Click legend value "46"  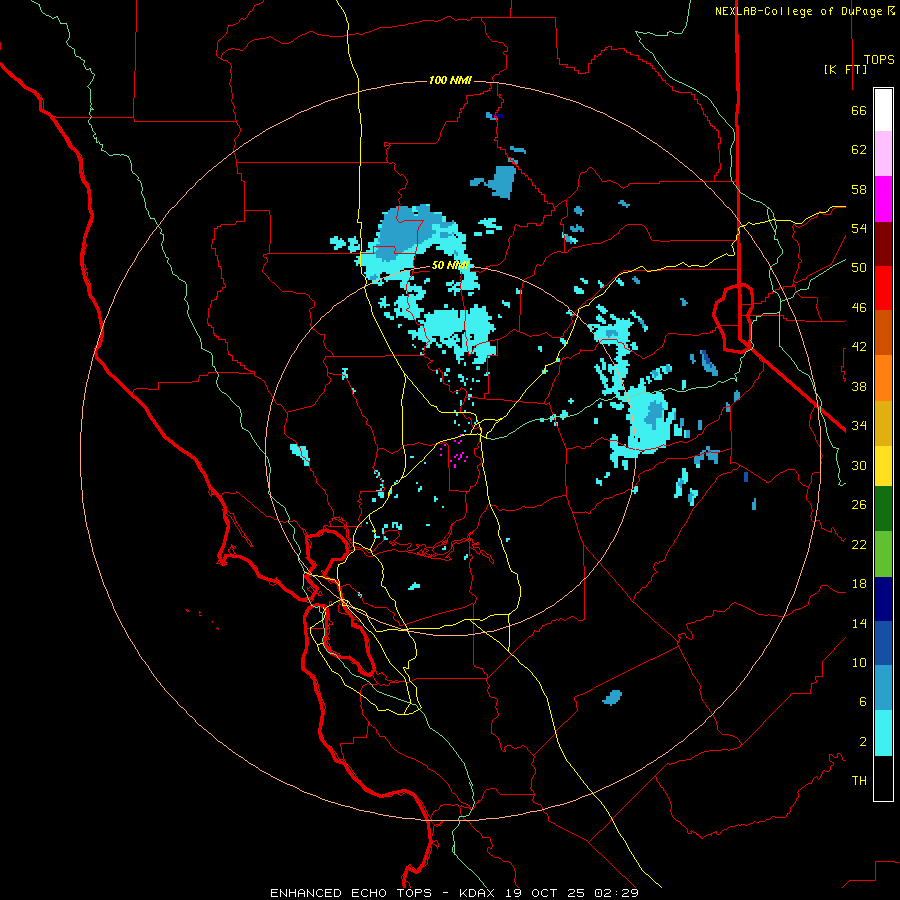click(859, 308)
